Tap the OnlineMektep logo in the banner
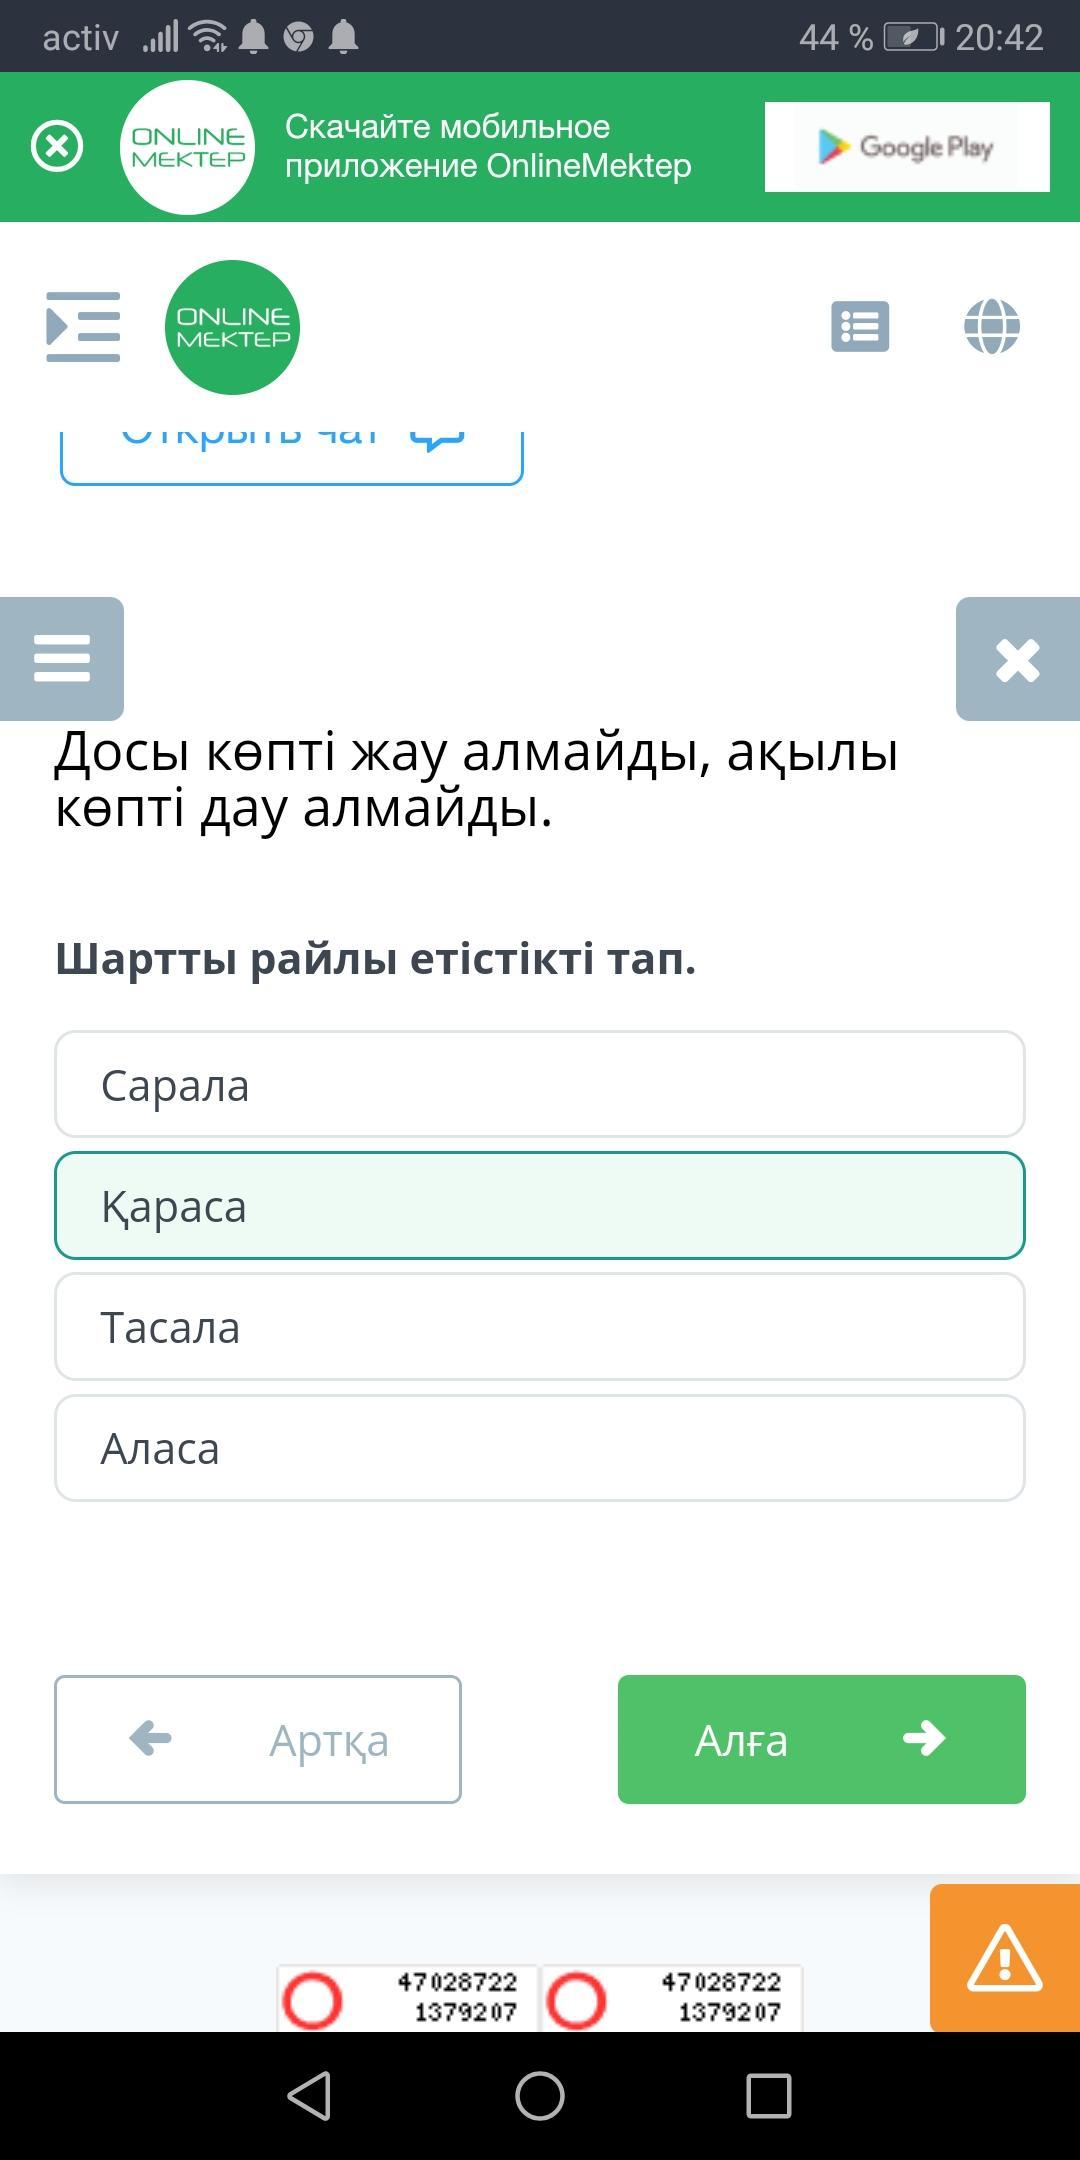 tap(188, 147)
